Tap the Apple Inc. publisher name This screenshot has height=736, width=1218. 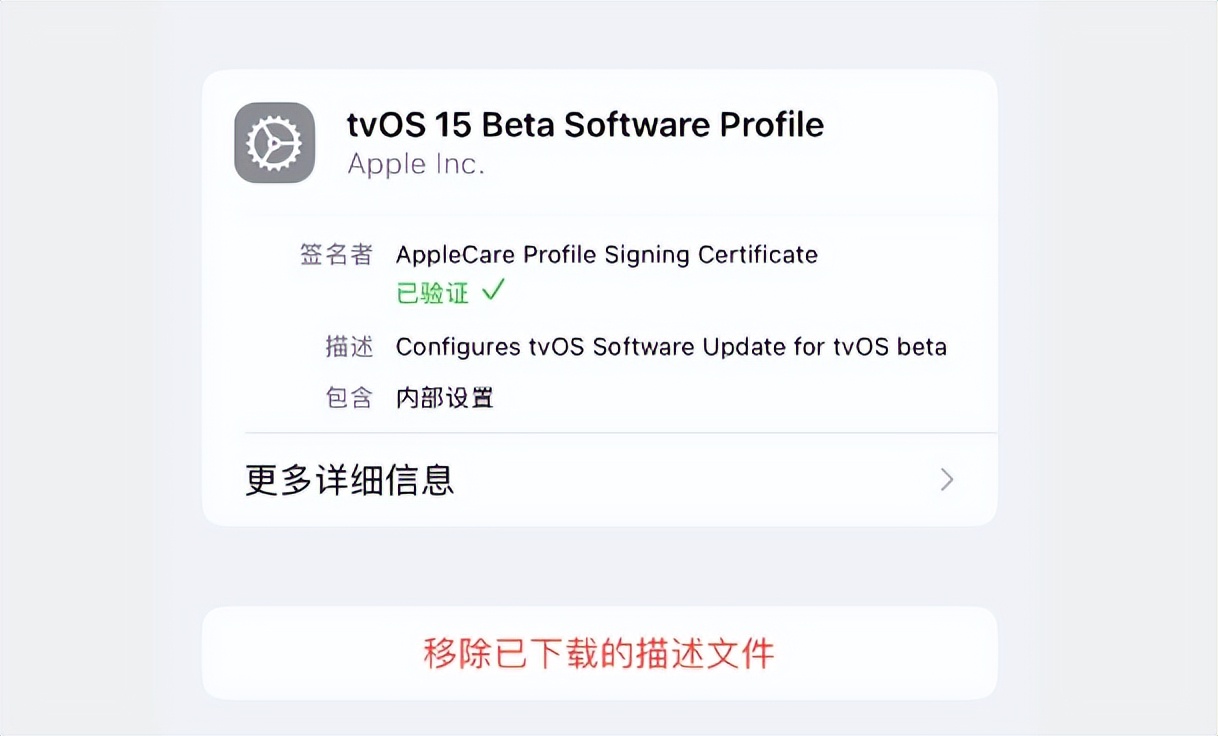(x=416, y=164)
